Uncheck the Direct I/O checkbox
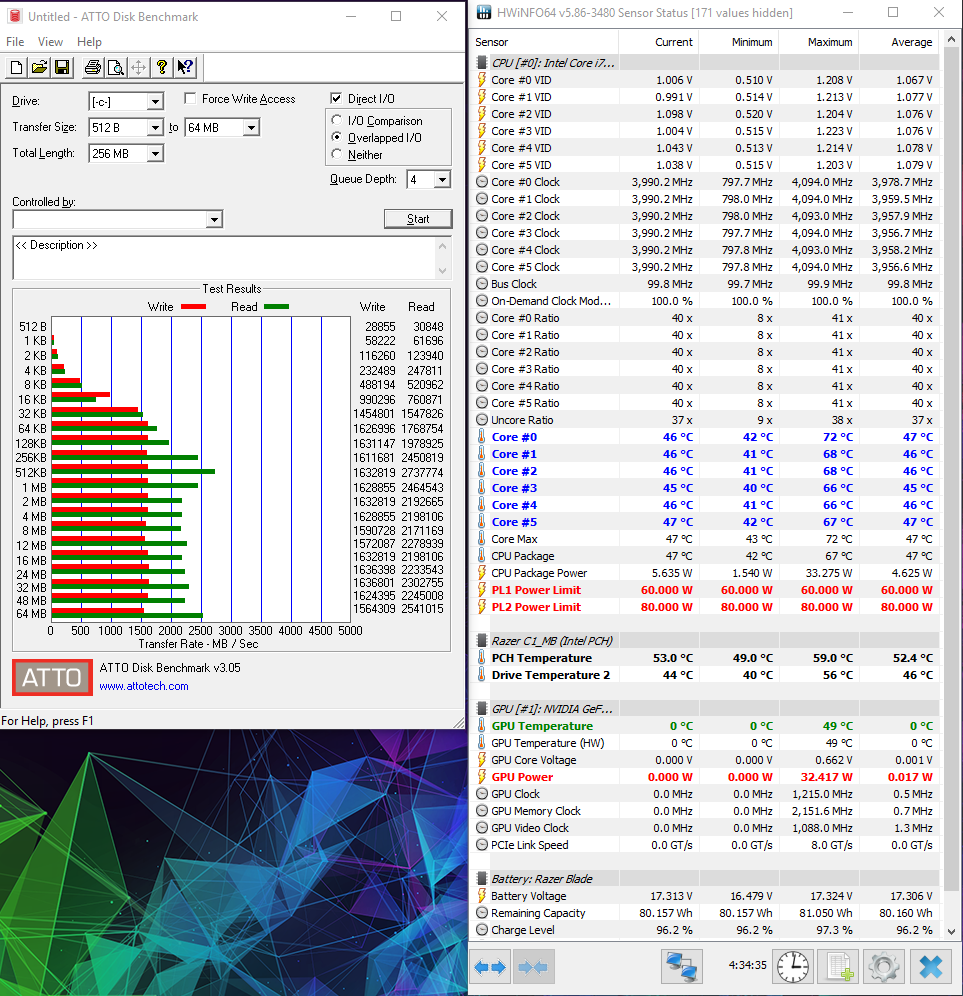Screen dimensions: 963x996 (x=336, y=98)
